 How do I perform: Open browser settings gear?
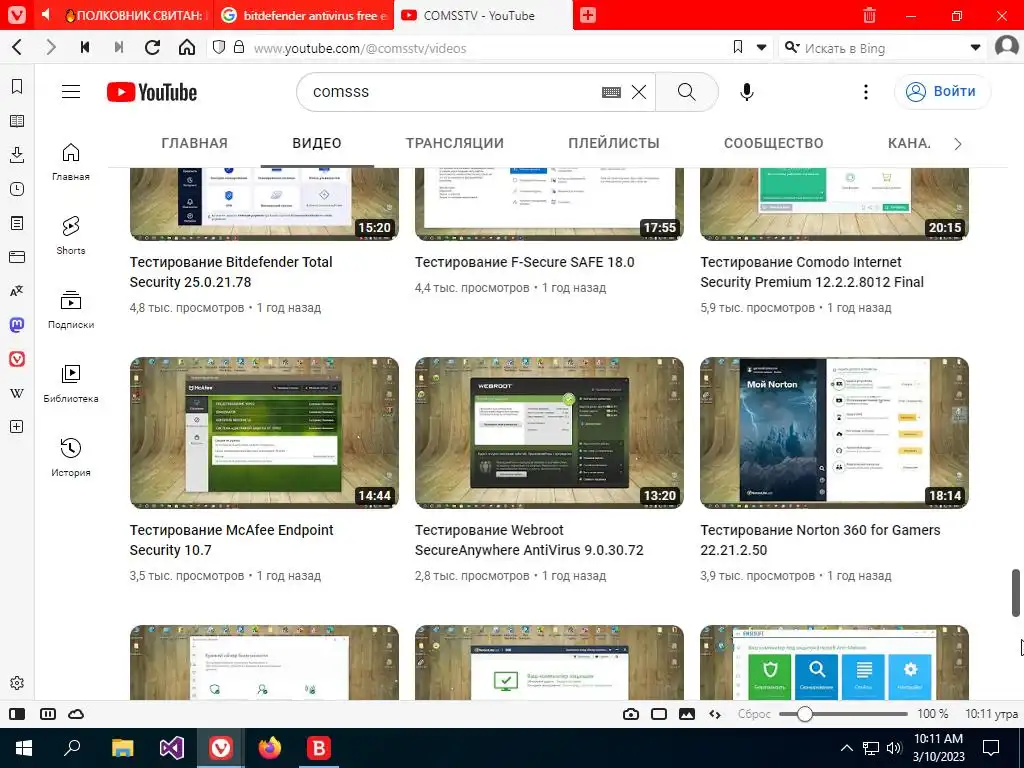[17, 682]
